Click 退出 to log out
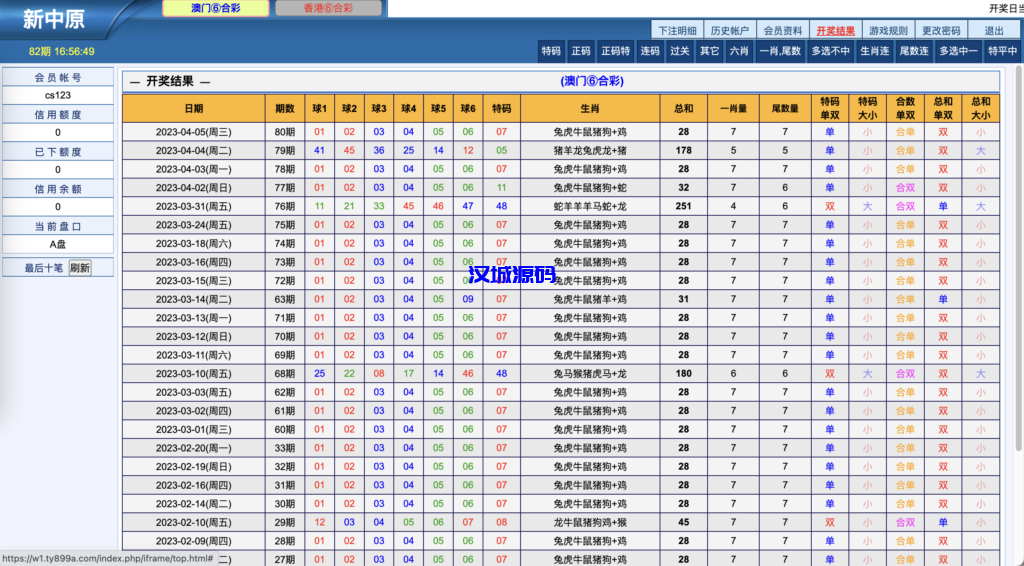Screen dimensions: 1024x566 pyautogui.click(x=994, y=30)
